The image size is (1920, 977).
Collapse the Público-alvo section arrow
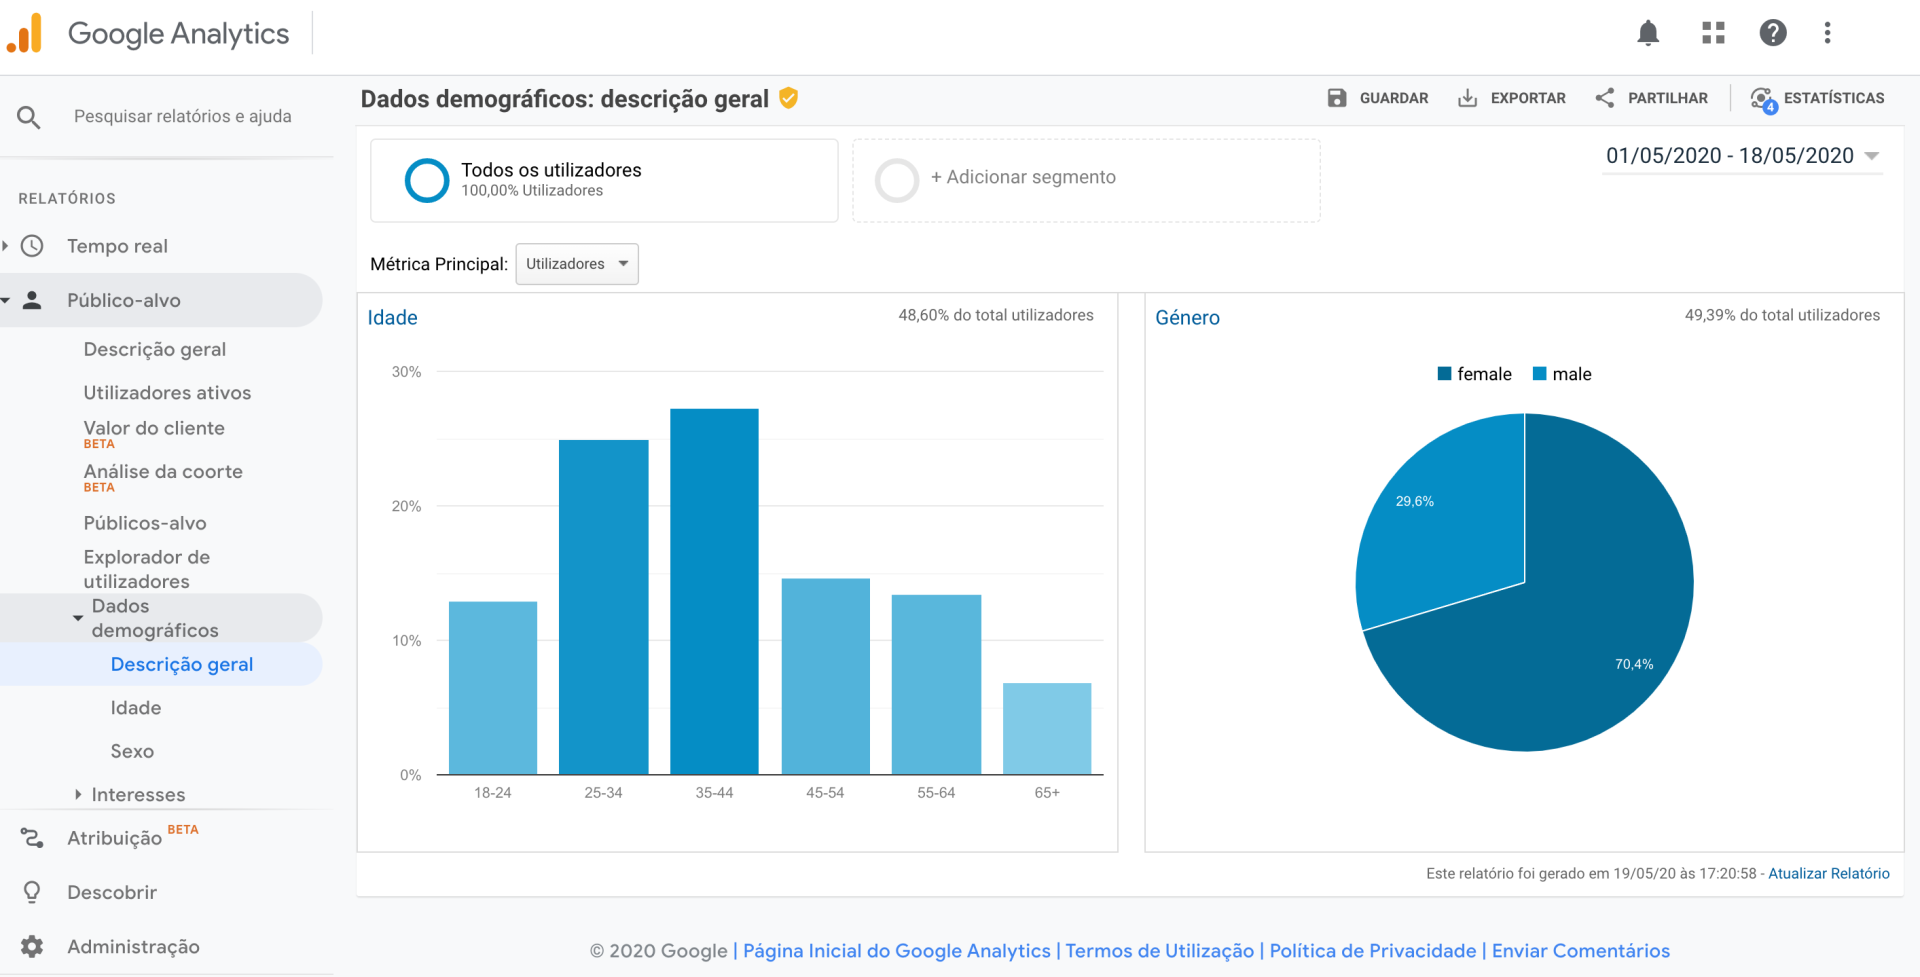pos(5,300)
